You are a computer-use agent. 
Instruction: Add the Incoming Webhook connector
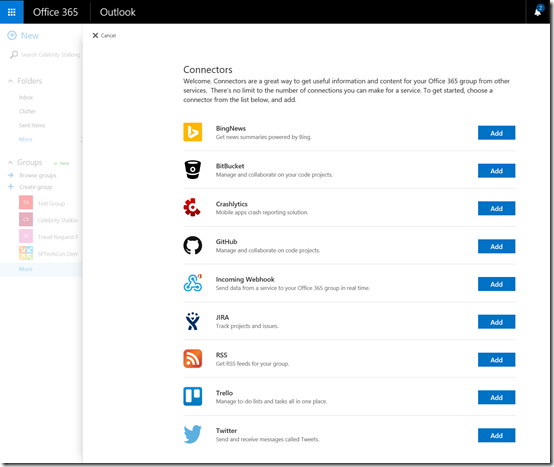coord(496,284)
